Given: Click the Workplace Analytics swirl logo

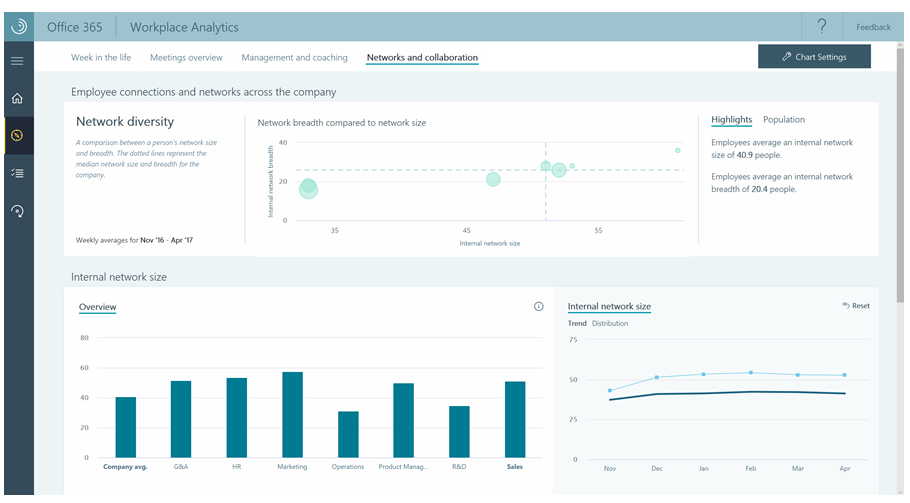Looking at the screenshot, I should coord(19,27).
